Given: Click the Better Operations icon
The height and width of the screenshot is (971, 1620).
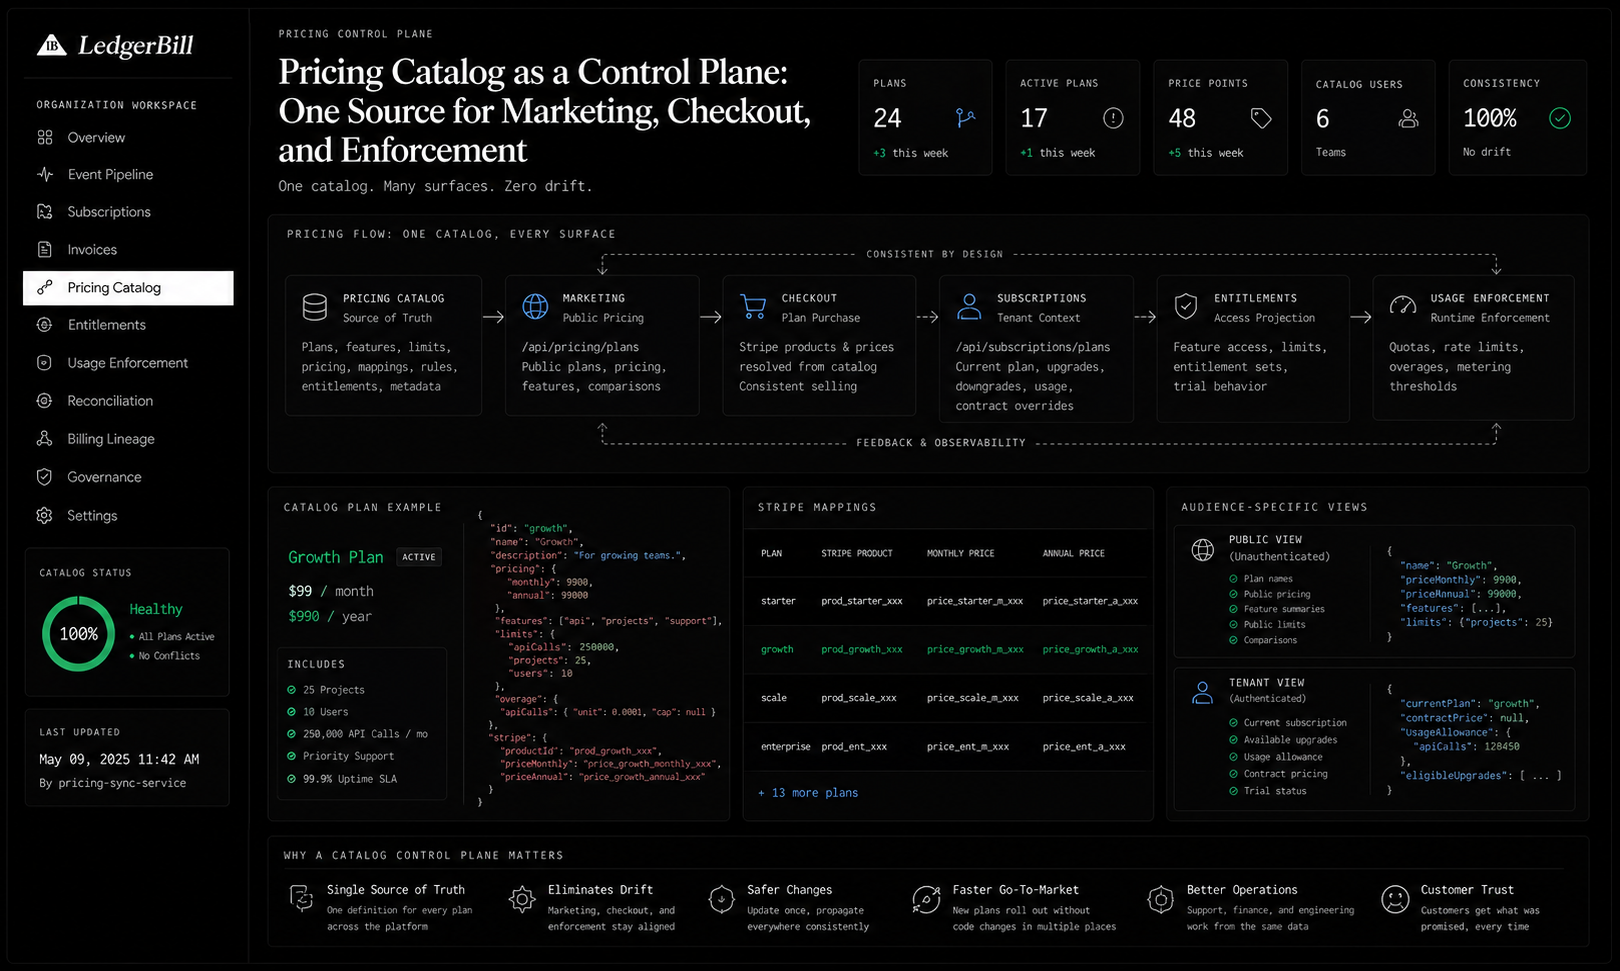Looking at the screenshot, I should tap(1160, 899).
